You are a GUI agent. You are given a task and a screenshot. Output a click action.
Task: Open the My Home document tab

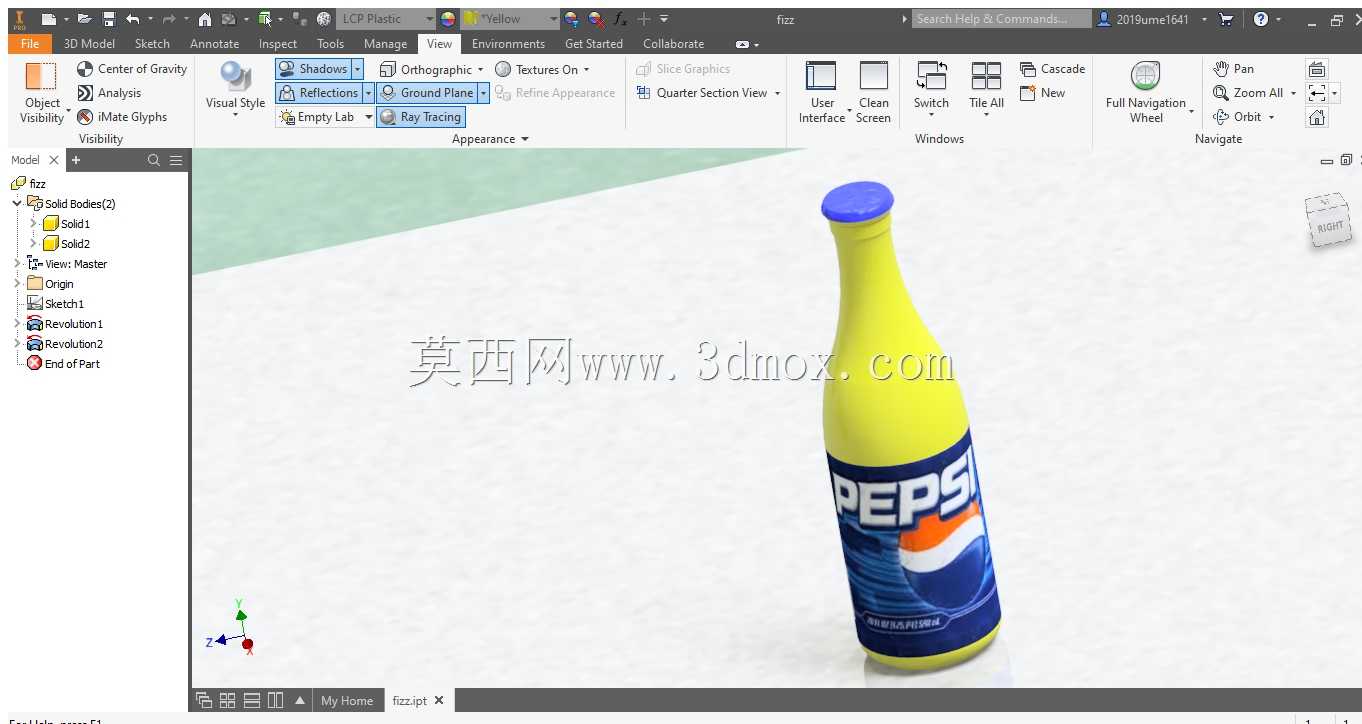pos(347,701)
